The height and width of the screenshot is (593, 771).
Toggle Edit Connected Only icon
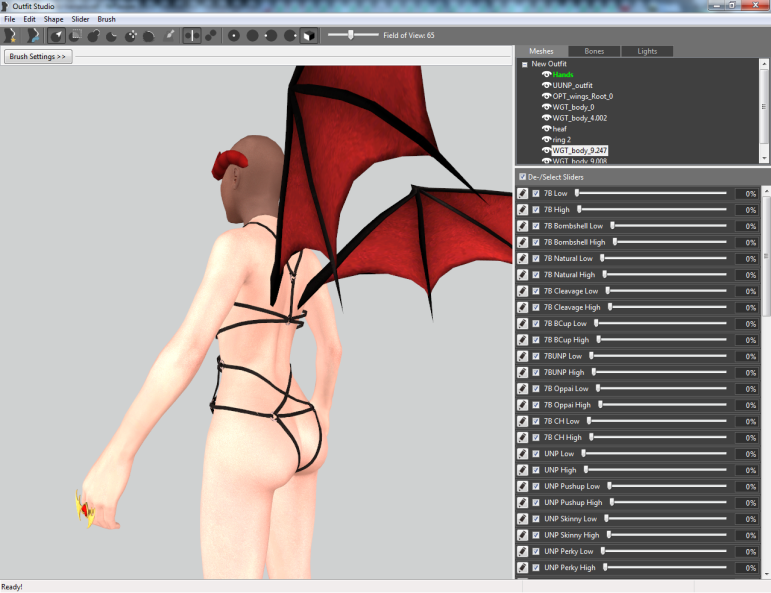pos(211,35)
